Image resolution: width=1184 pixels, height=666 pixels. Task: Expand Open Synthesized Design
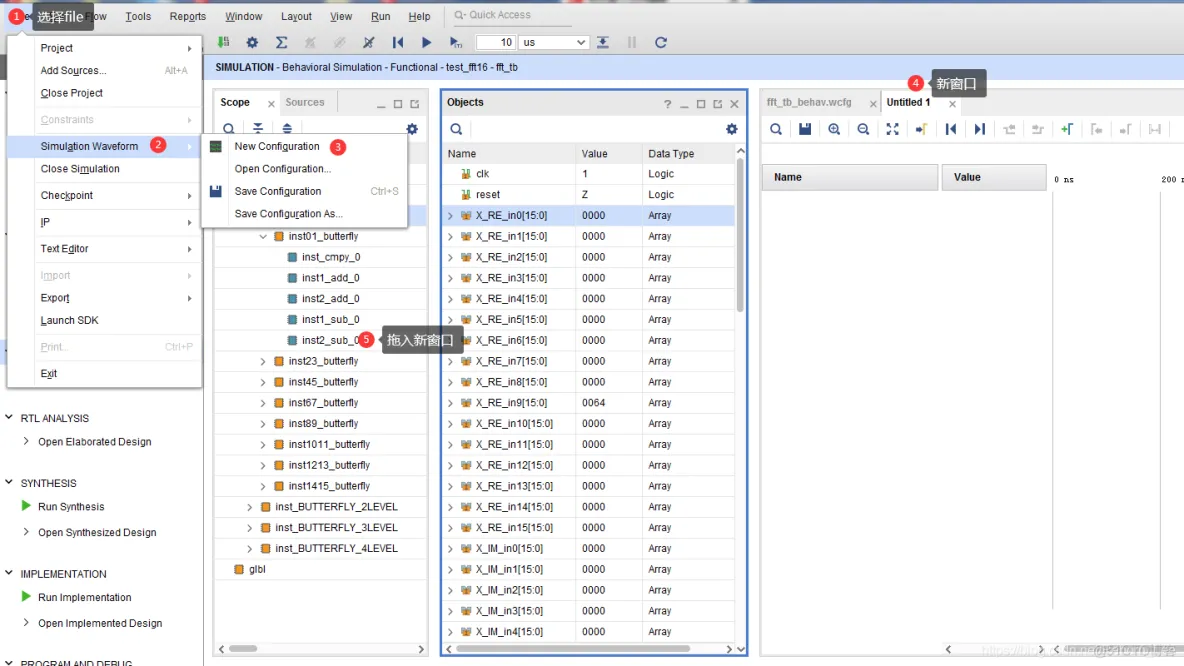click(26, 532)
